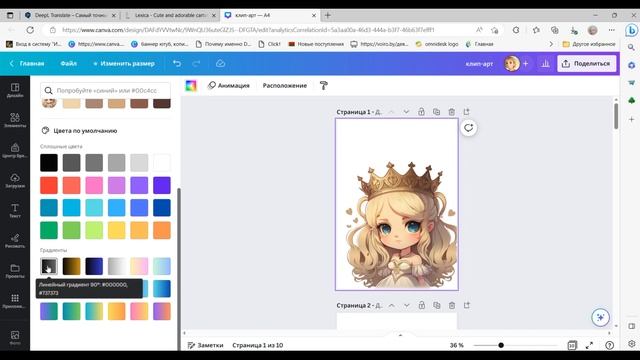This screenshot has height=360, width=640.
Task: Open the Elements panel in sidebar
Action: point(15,120)
